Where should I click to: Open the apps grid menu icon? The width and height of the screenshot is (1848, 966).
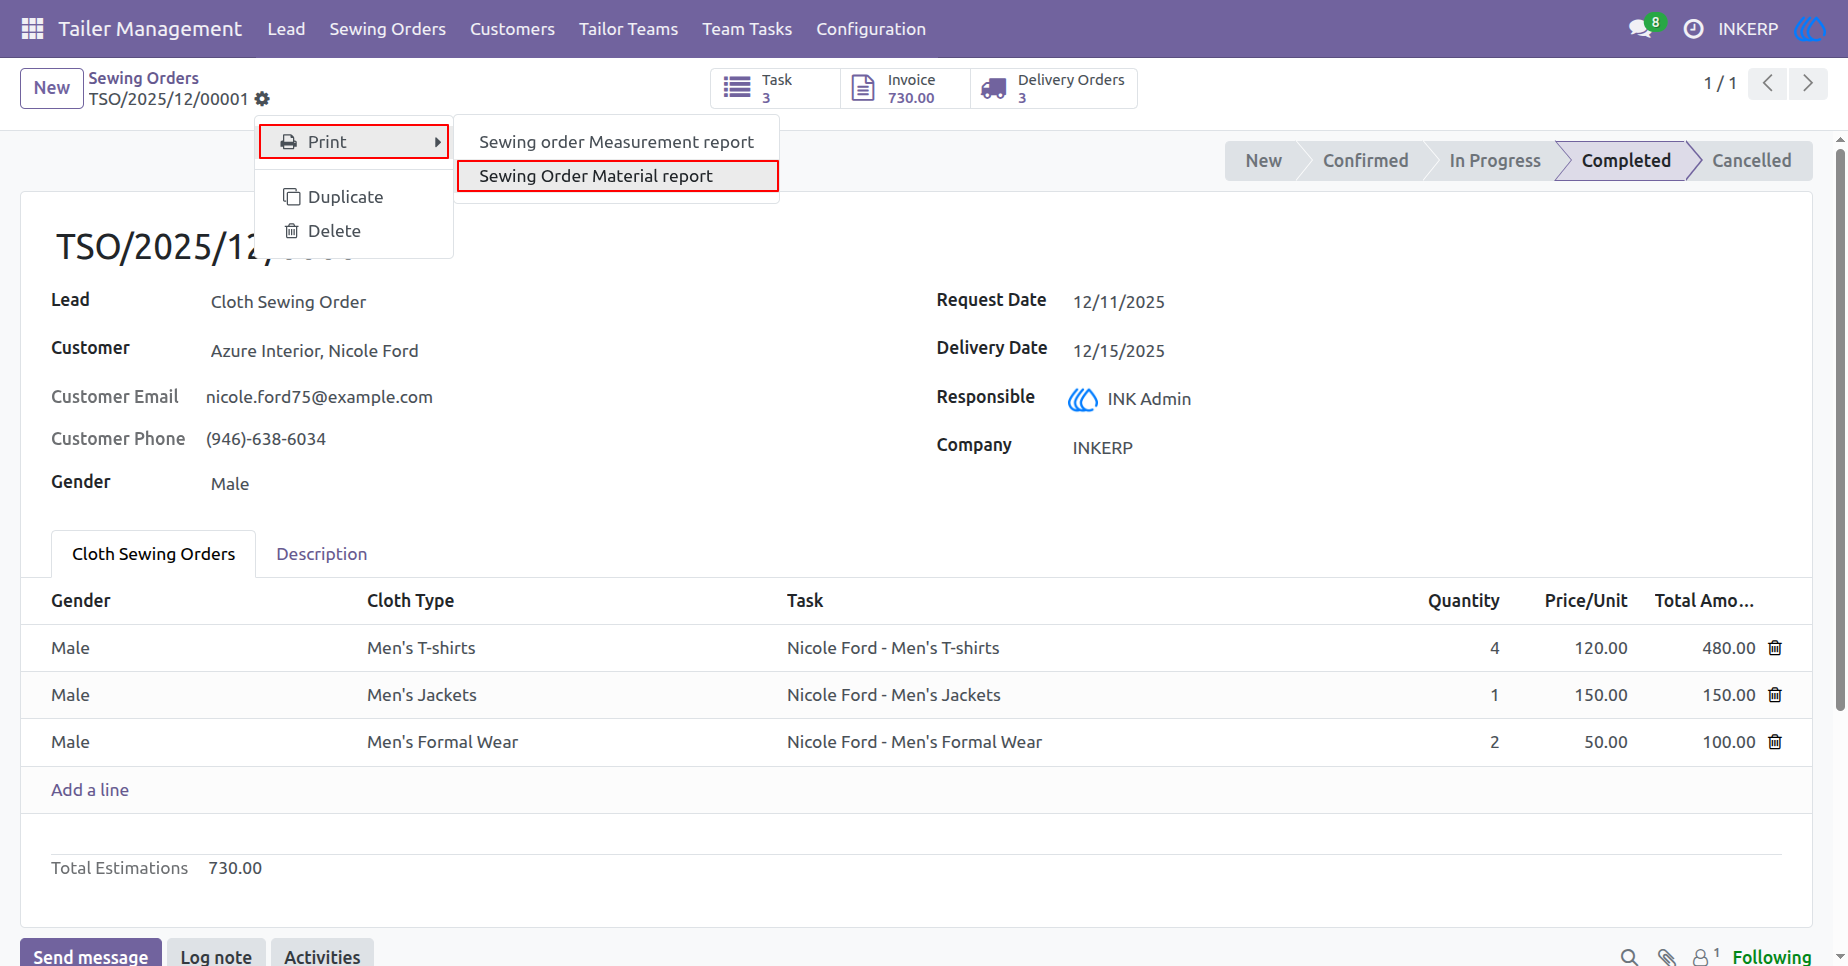point(32,29)
